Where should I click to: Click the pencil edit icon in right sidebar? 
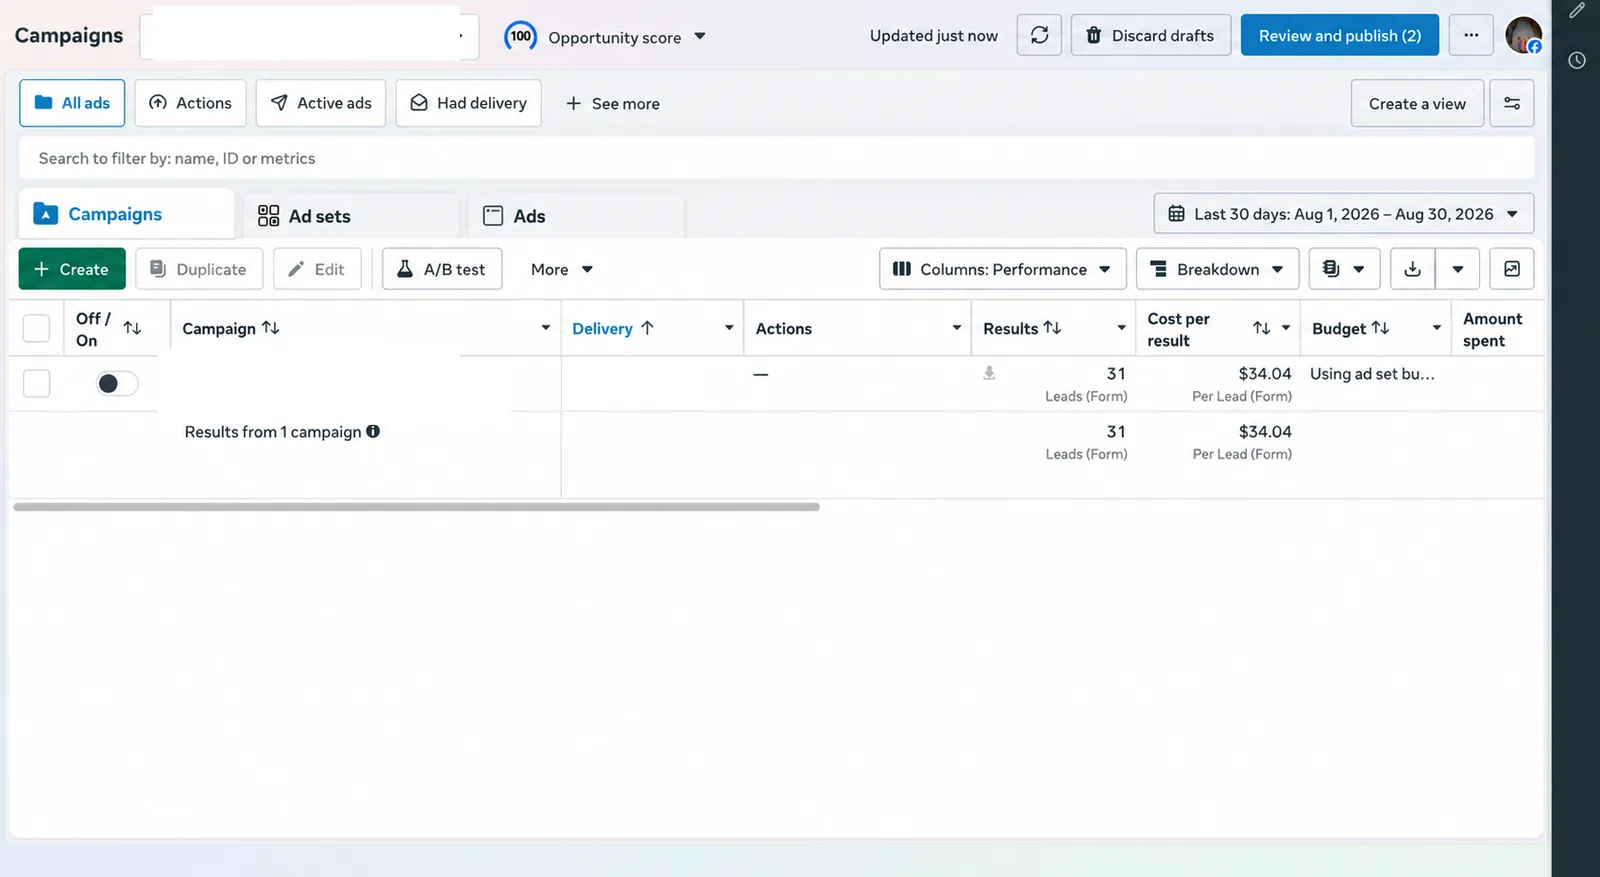point(1577,11)
